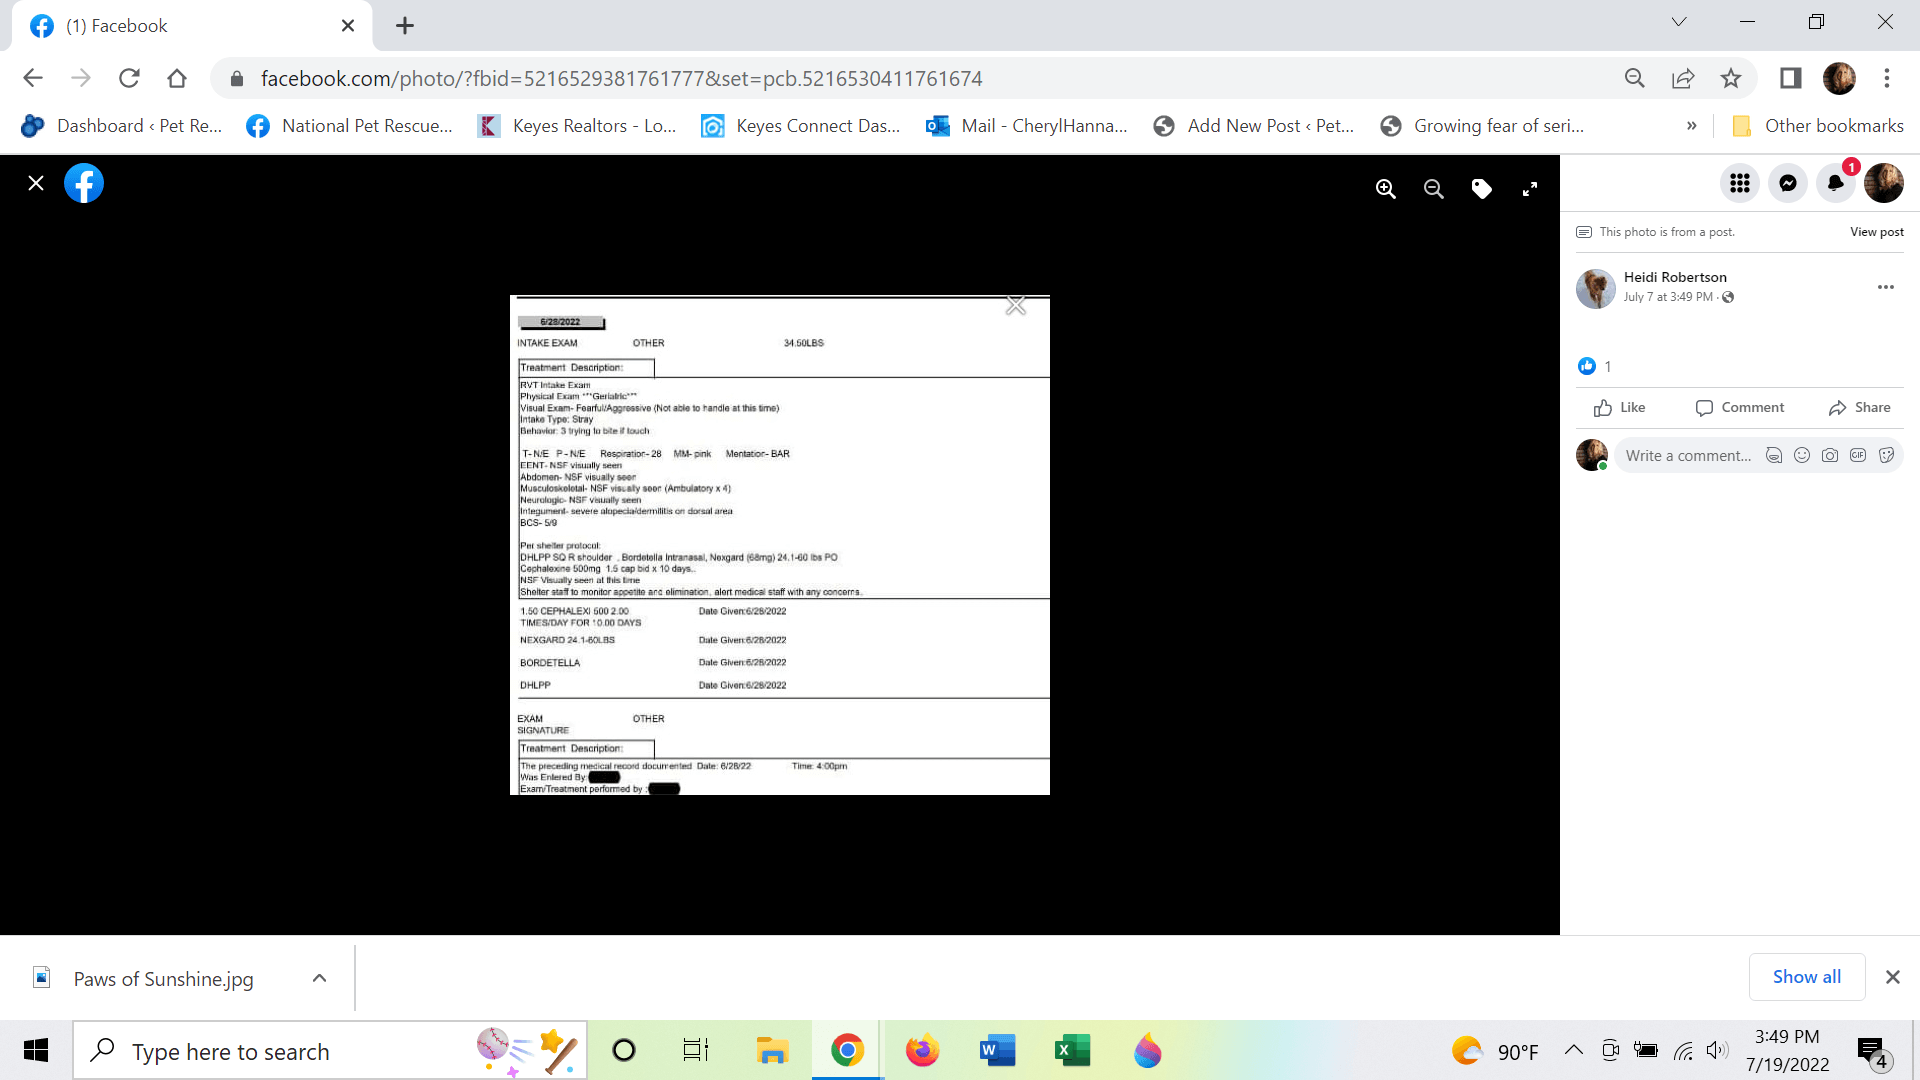Image resolution: width=1920 pixels, height=1080 pixels.
Task: Open the Facebook Messenger icon
Action: tap(1787, 183)
